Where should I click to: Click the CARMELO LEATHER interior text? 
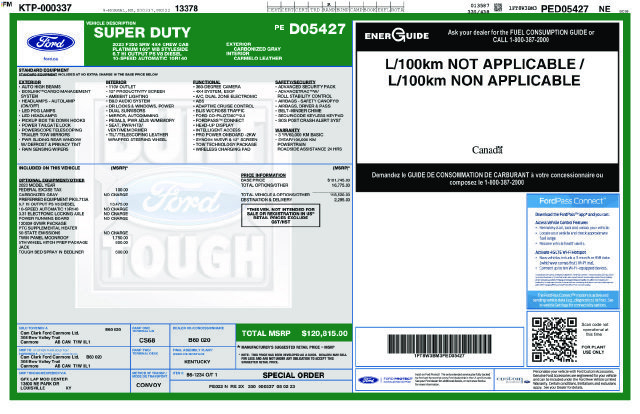pyautogui.click(x=258, y=58)
